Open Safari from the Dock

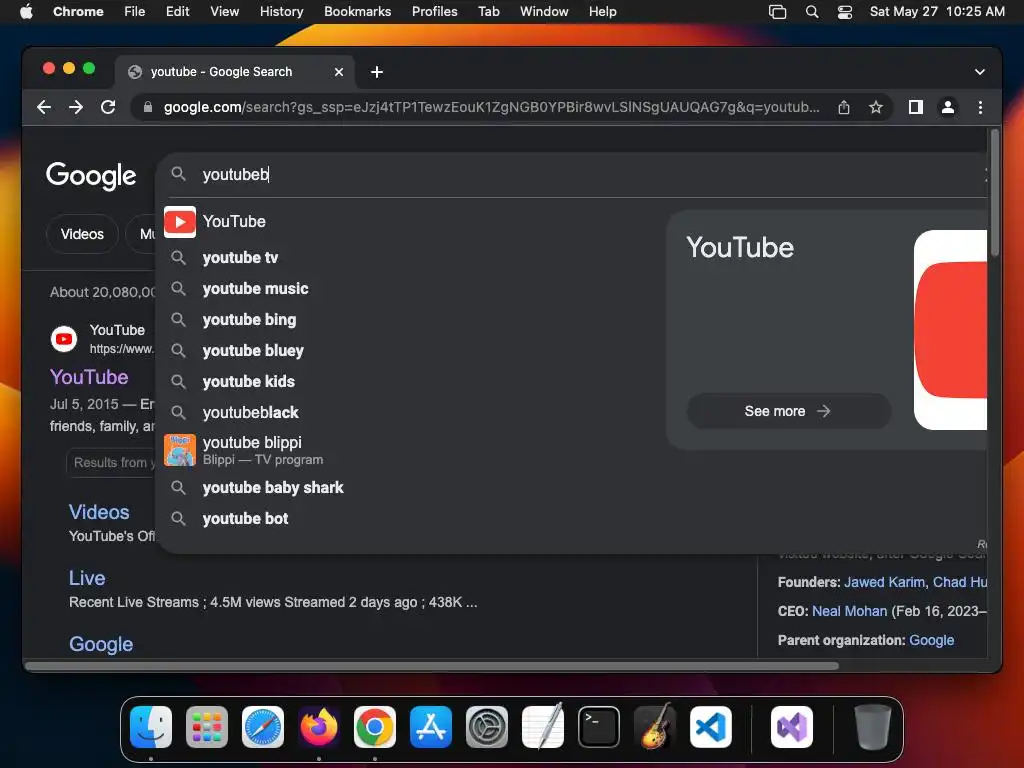tap(263, 727)
